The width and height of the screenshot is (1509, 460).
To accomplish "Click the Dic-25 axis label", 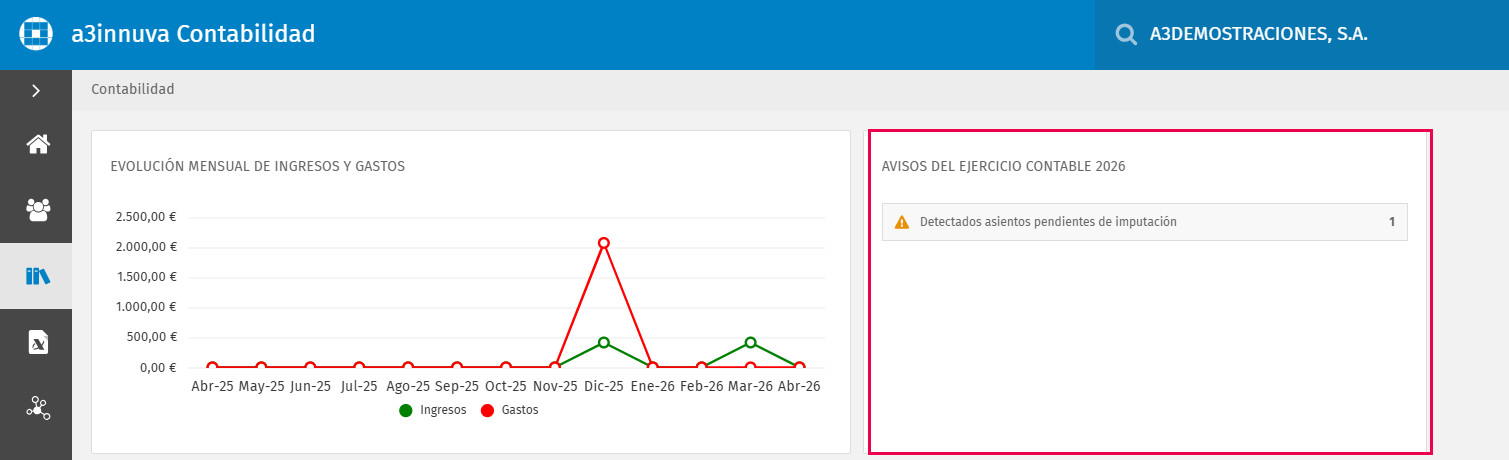I will (604, 386).
